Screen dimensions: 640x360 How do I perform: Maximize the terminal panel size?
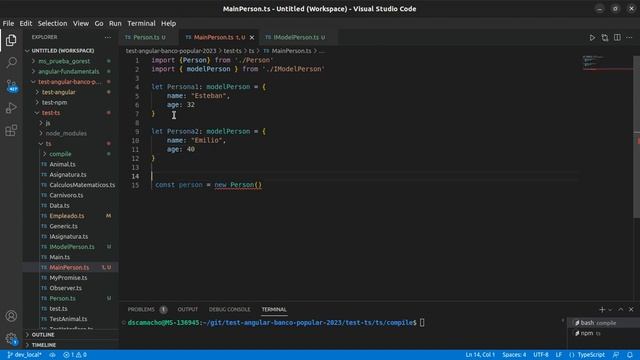pyautogui.click(x=621, y=309)
